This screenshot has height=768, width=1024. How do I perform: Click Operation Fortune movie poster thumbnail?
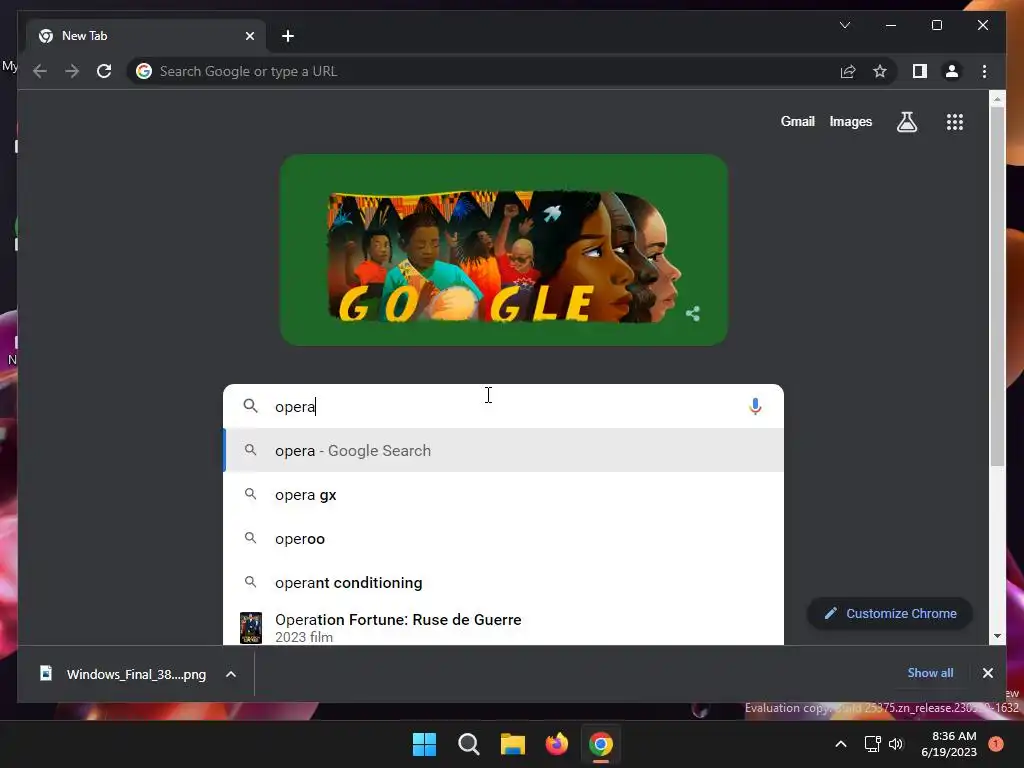(x=251, y=628)
